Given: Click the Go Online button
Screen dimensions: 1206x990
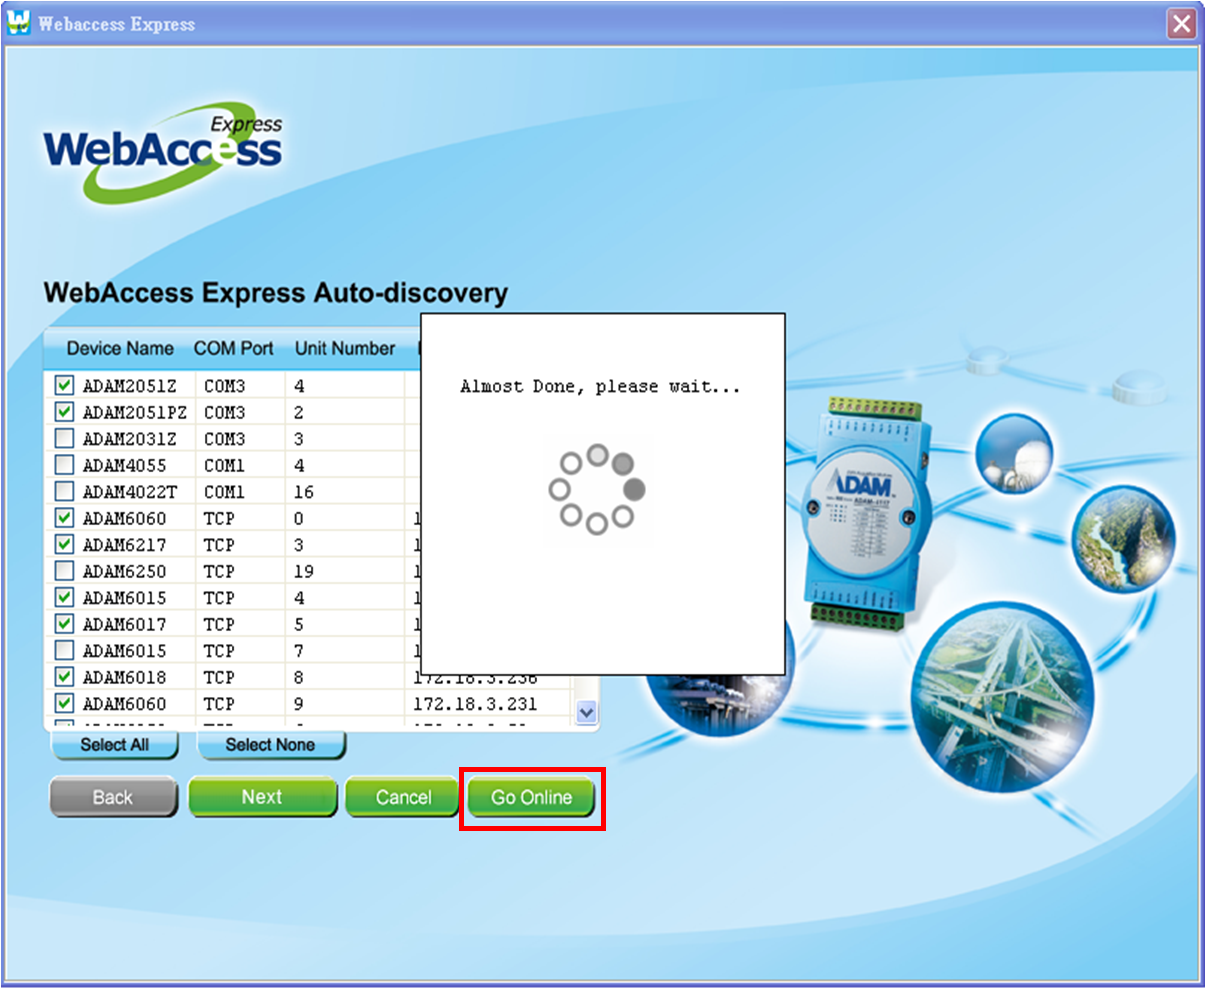Looking at the screenshot, I should click(x=531, y=797).
